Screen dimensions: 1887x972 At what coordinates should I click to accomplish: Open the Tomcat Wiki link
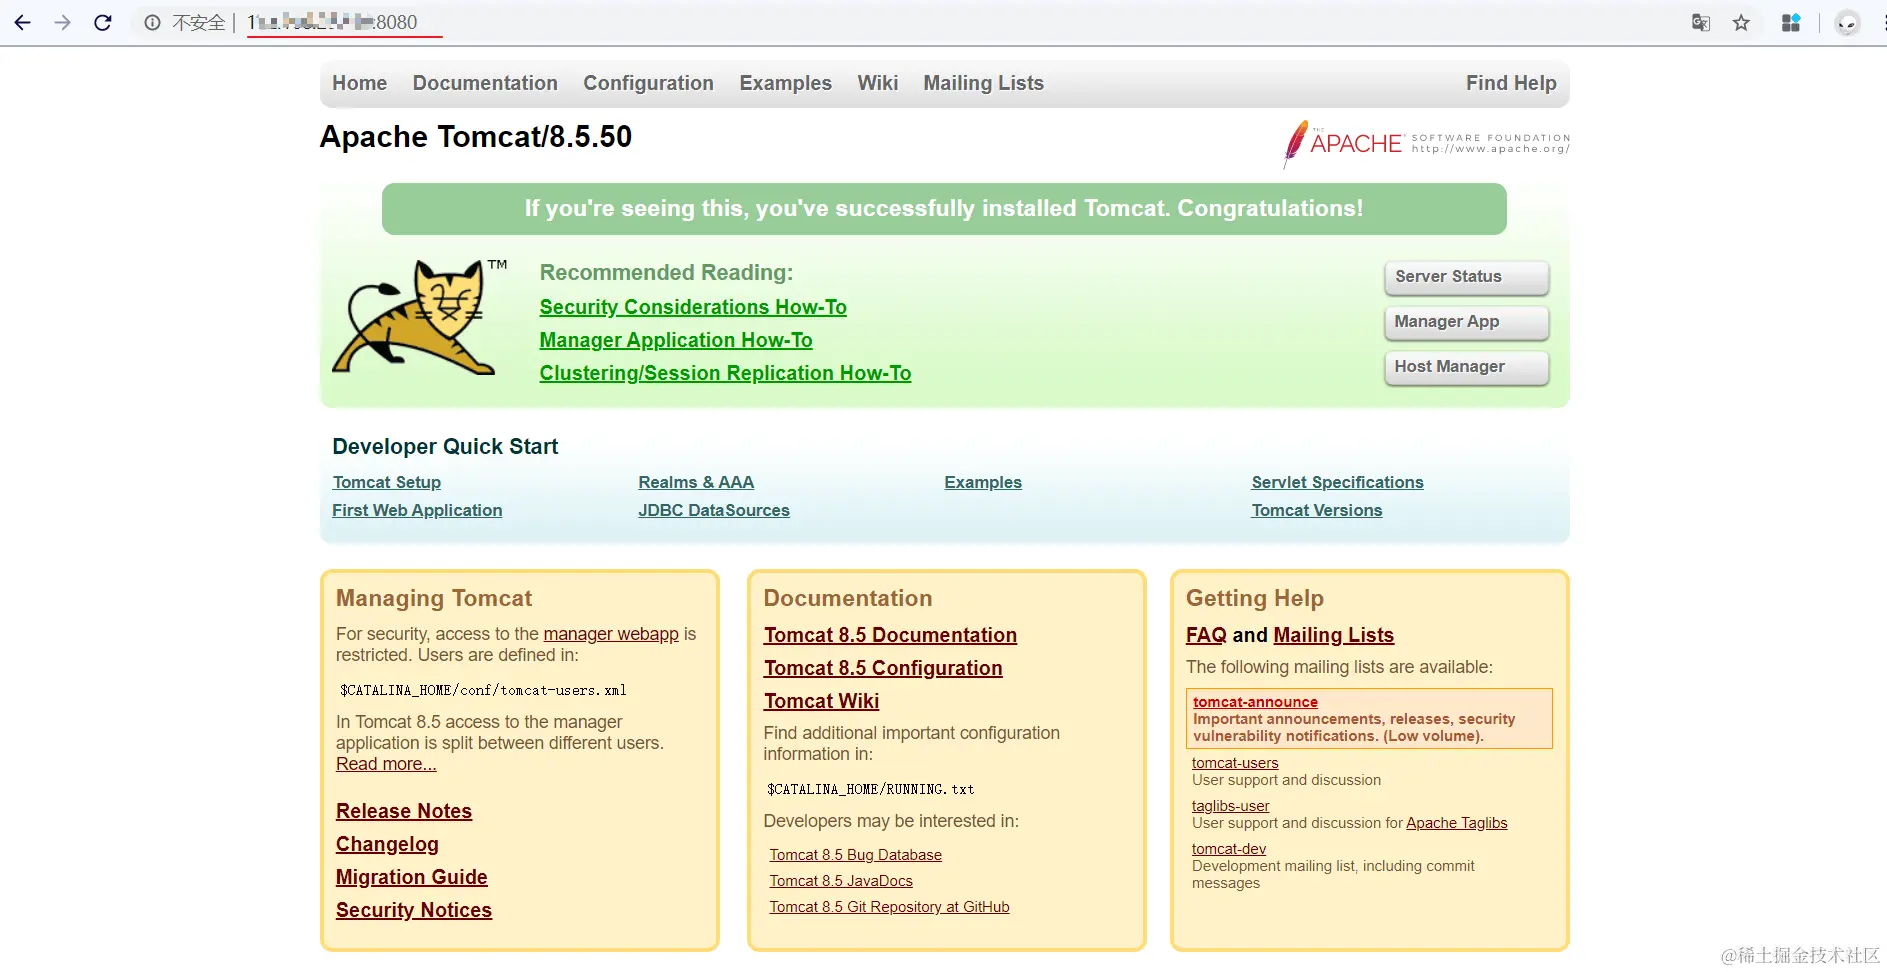pyautogui.click(x=821, y=701)
